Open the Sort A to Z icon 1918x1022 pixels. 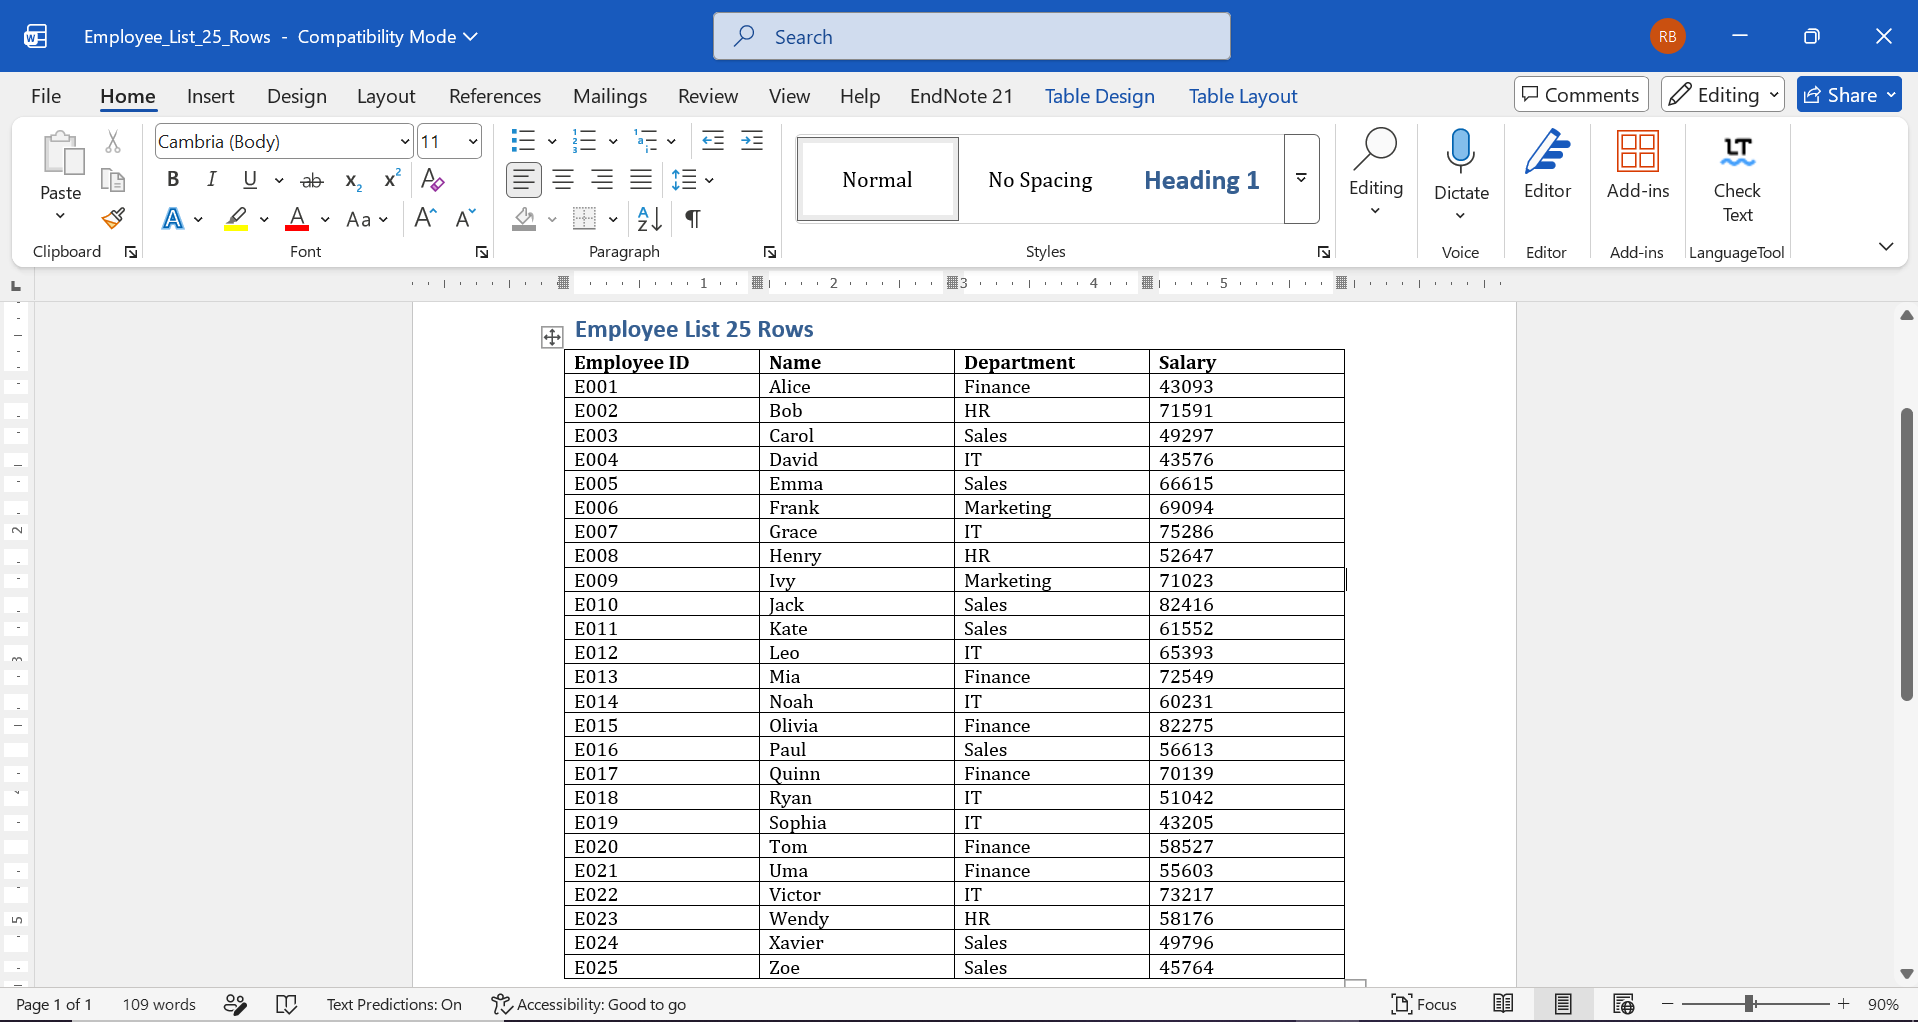649,218
